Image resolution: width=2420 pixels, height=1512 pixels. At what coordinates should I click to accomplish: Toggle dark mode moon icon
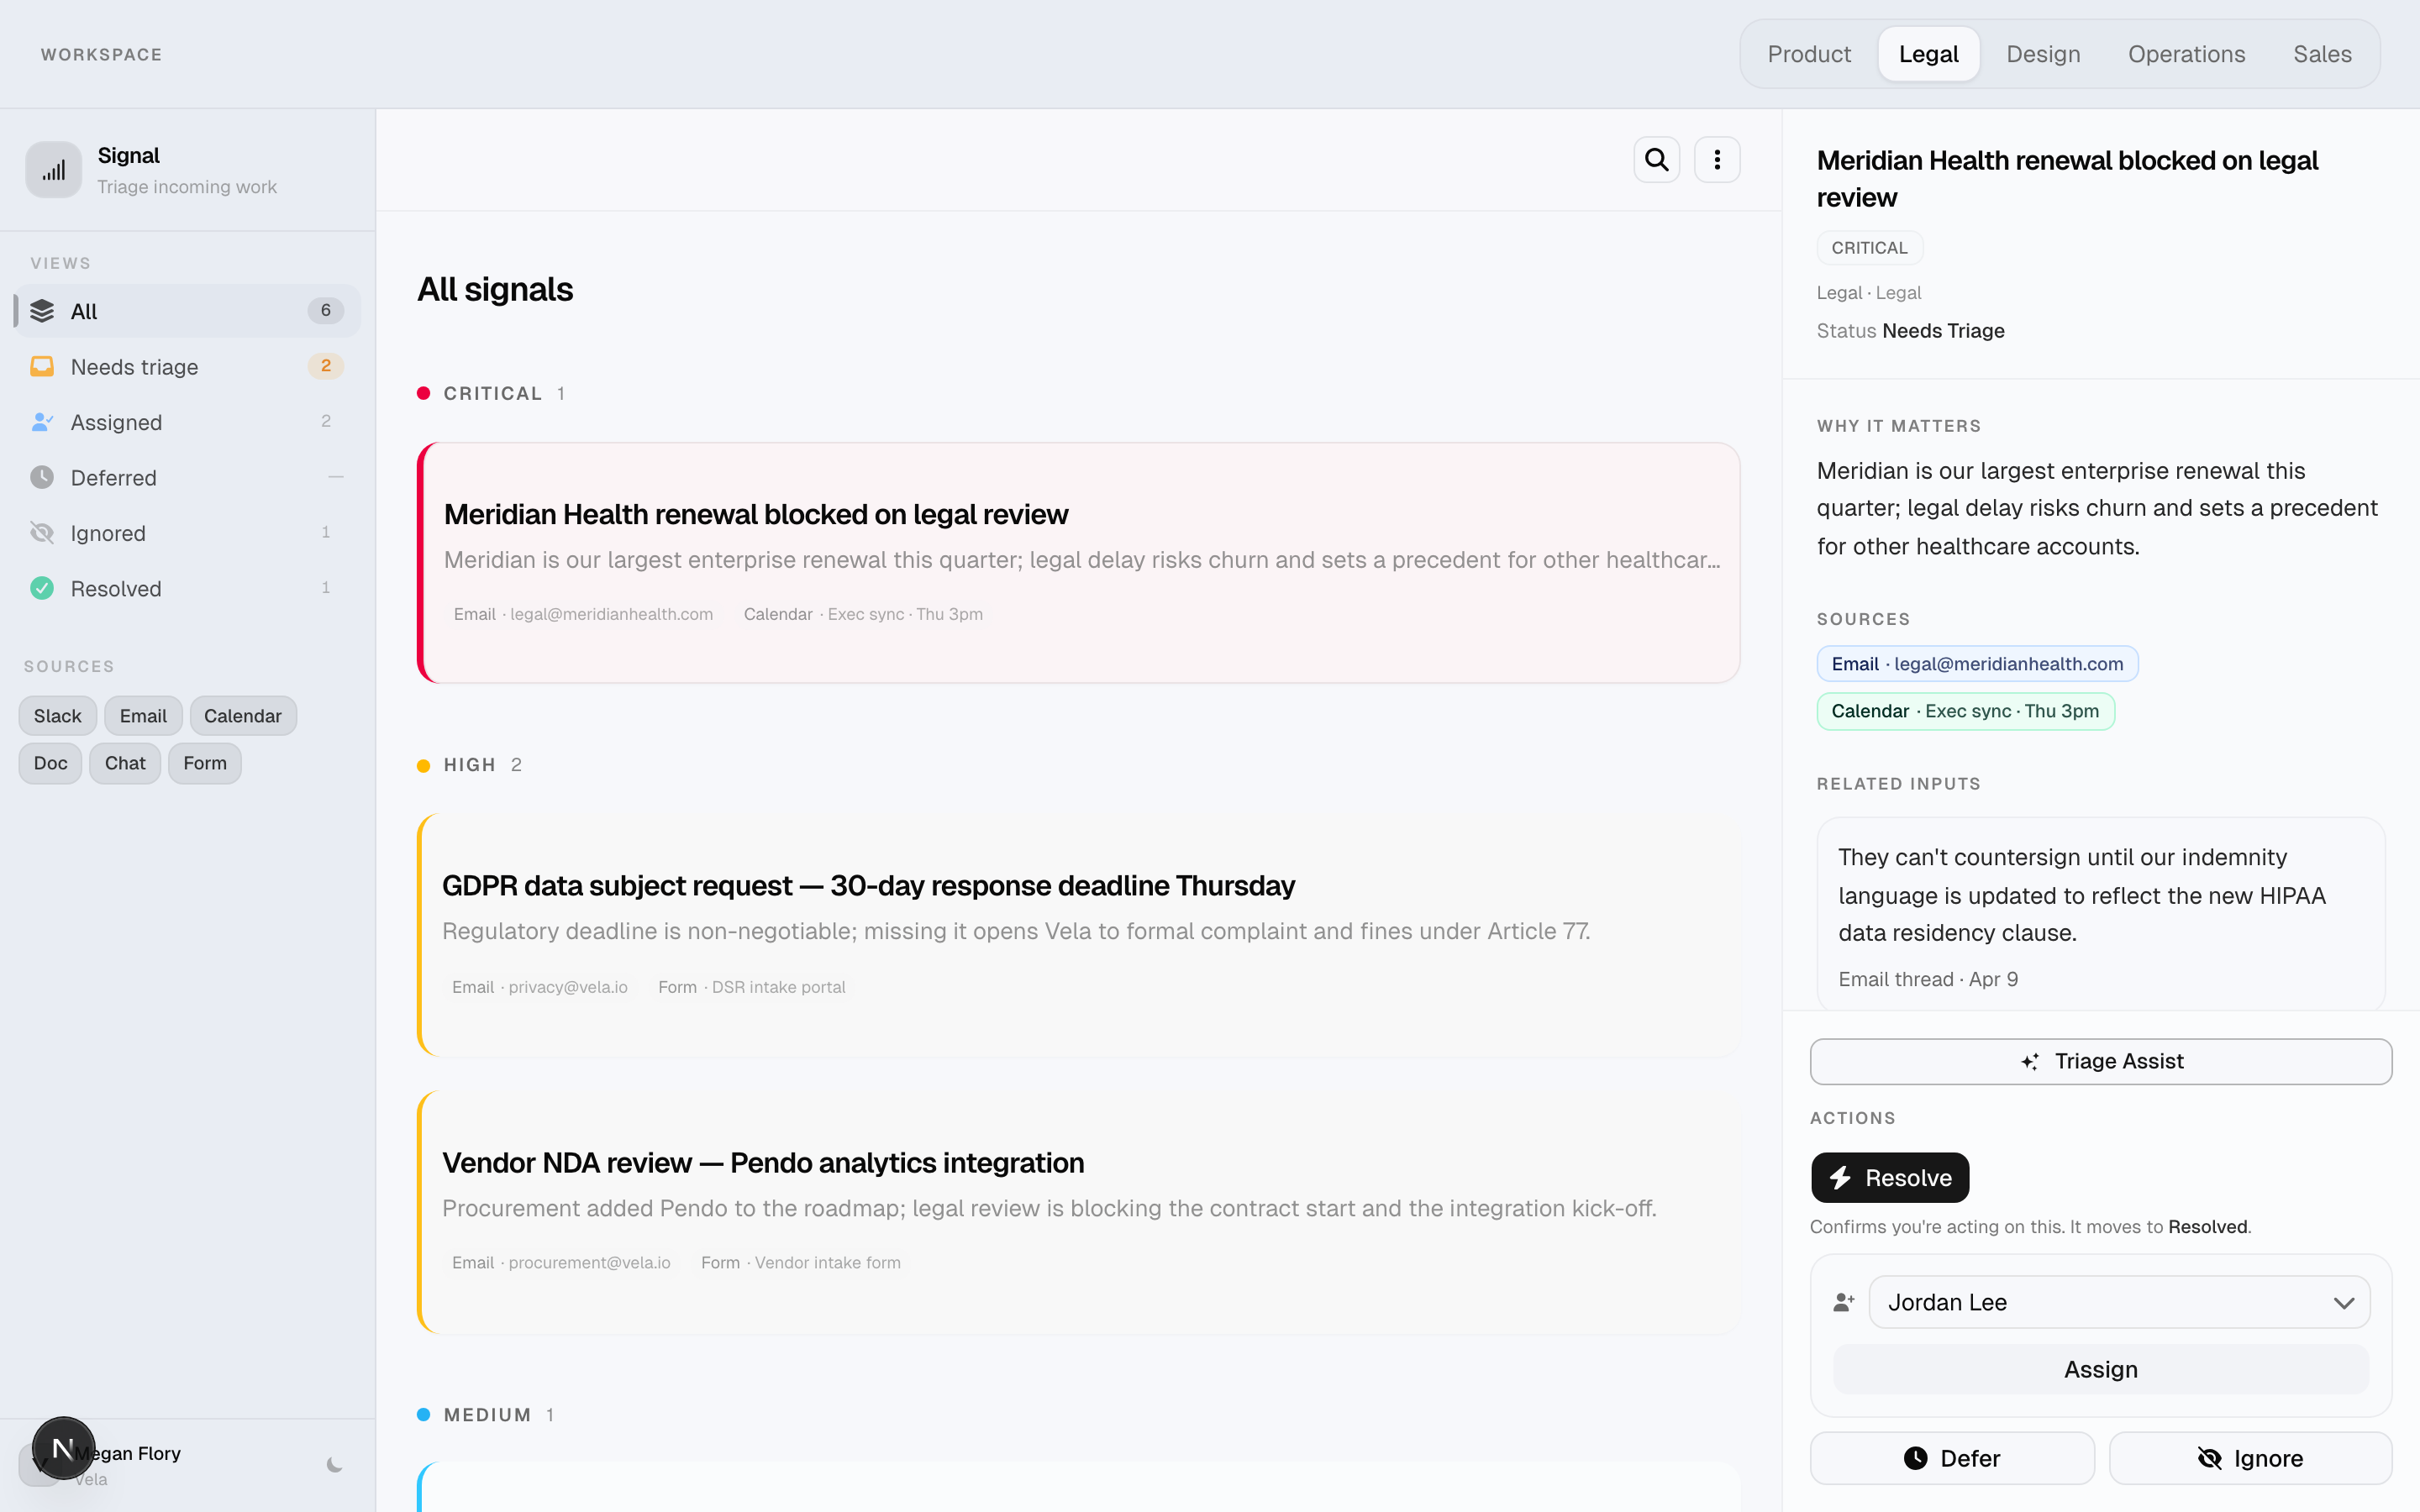tap(335, 1465)
